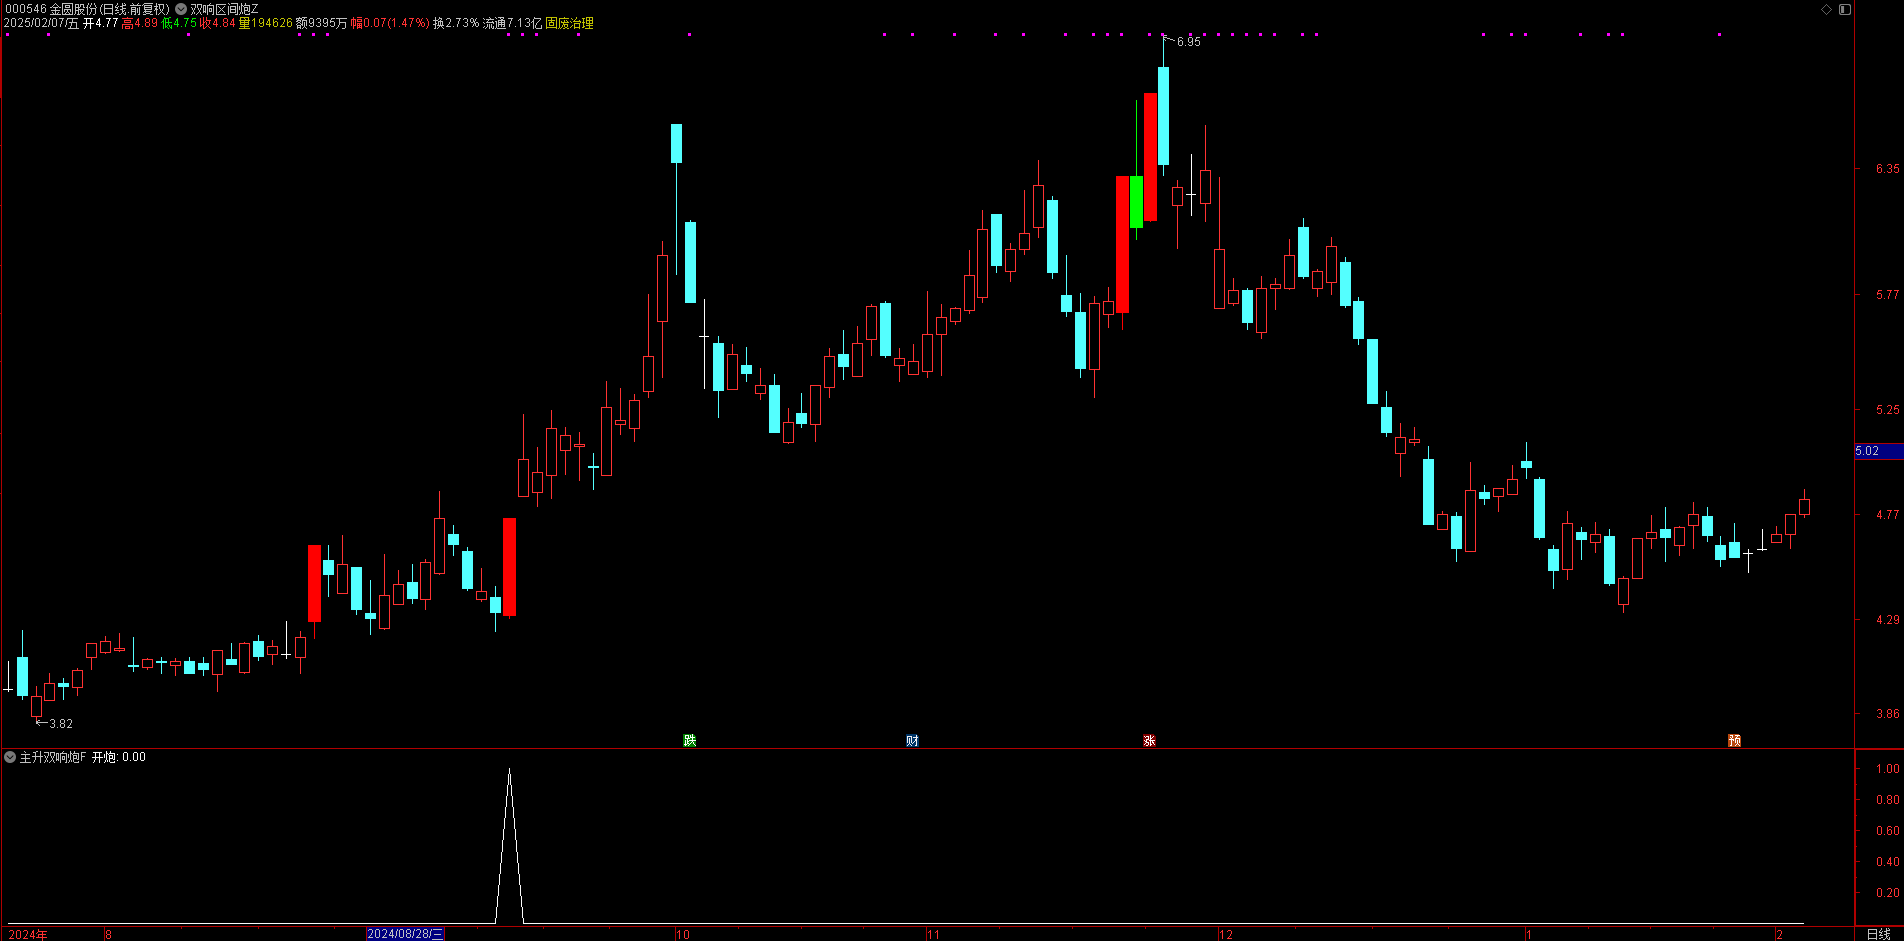Click the 3.82 low price annotation
The width and height of the screenshot is (1904, 941).
coord(60,723)
